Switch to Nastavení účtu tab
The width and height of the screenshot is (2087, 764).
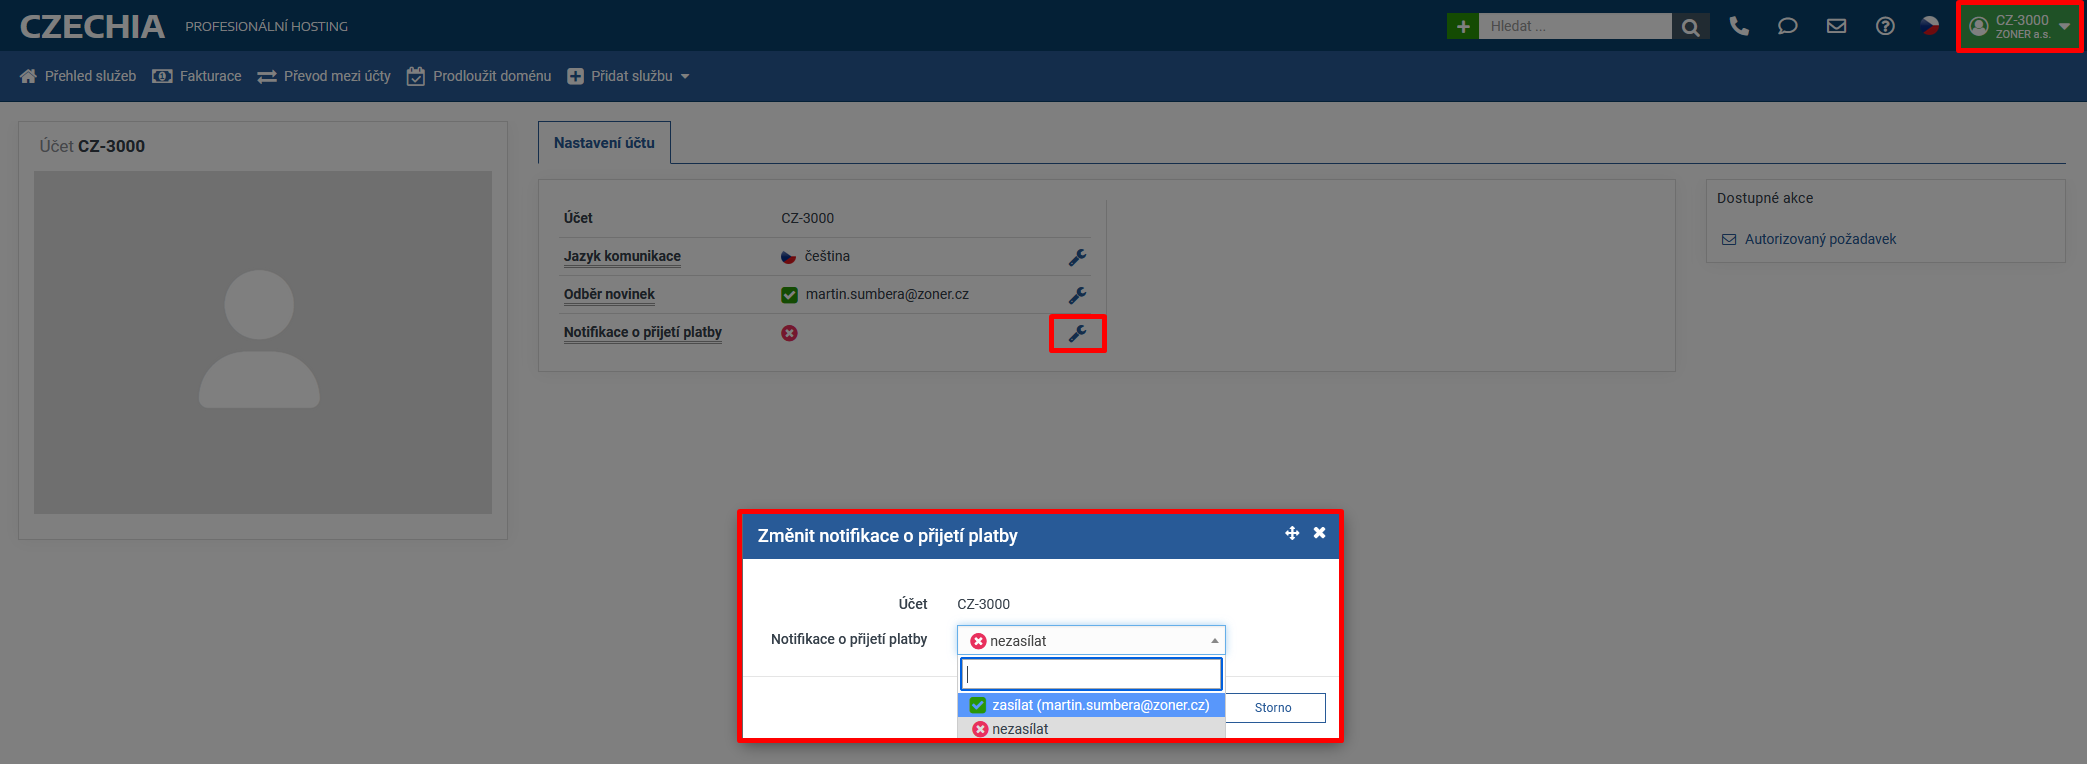click(x=604, y=143)
